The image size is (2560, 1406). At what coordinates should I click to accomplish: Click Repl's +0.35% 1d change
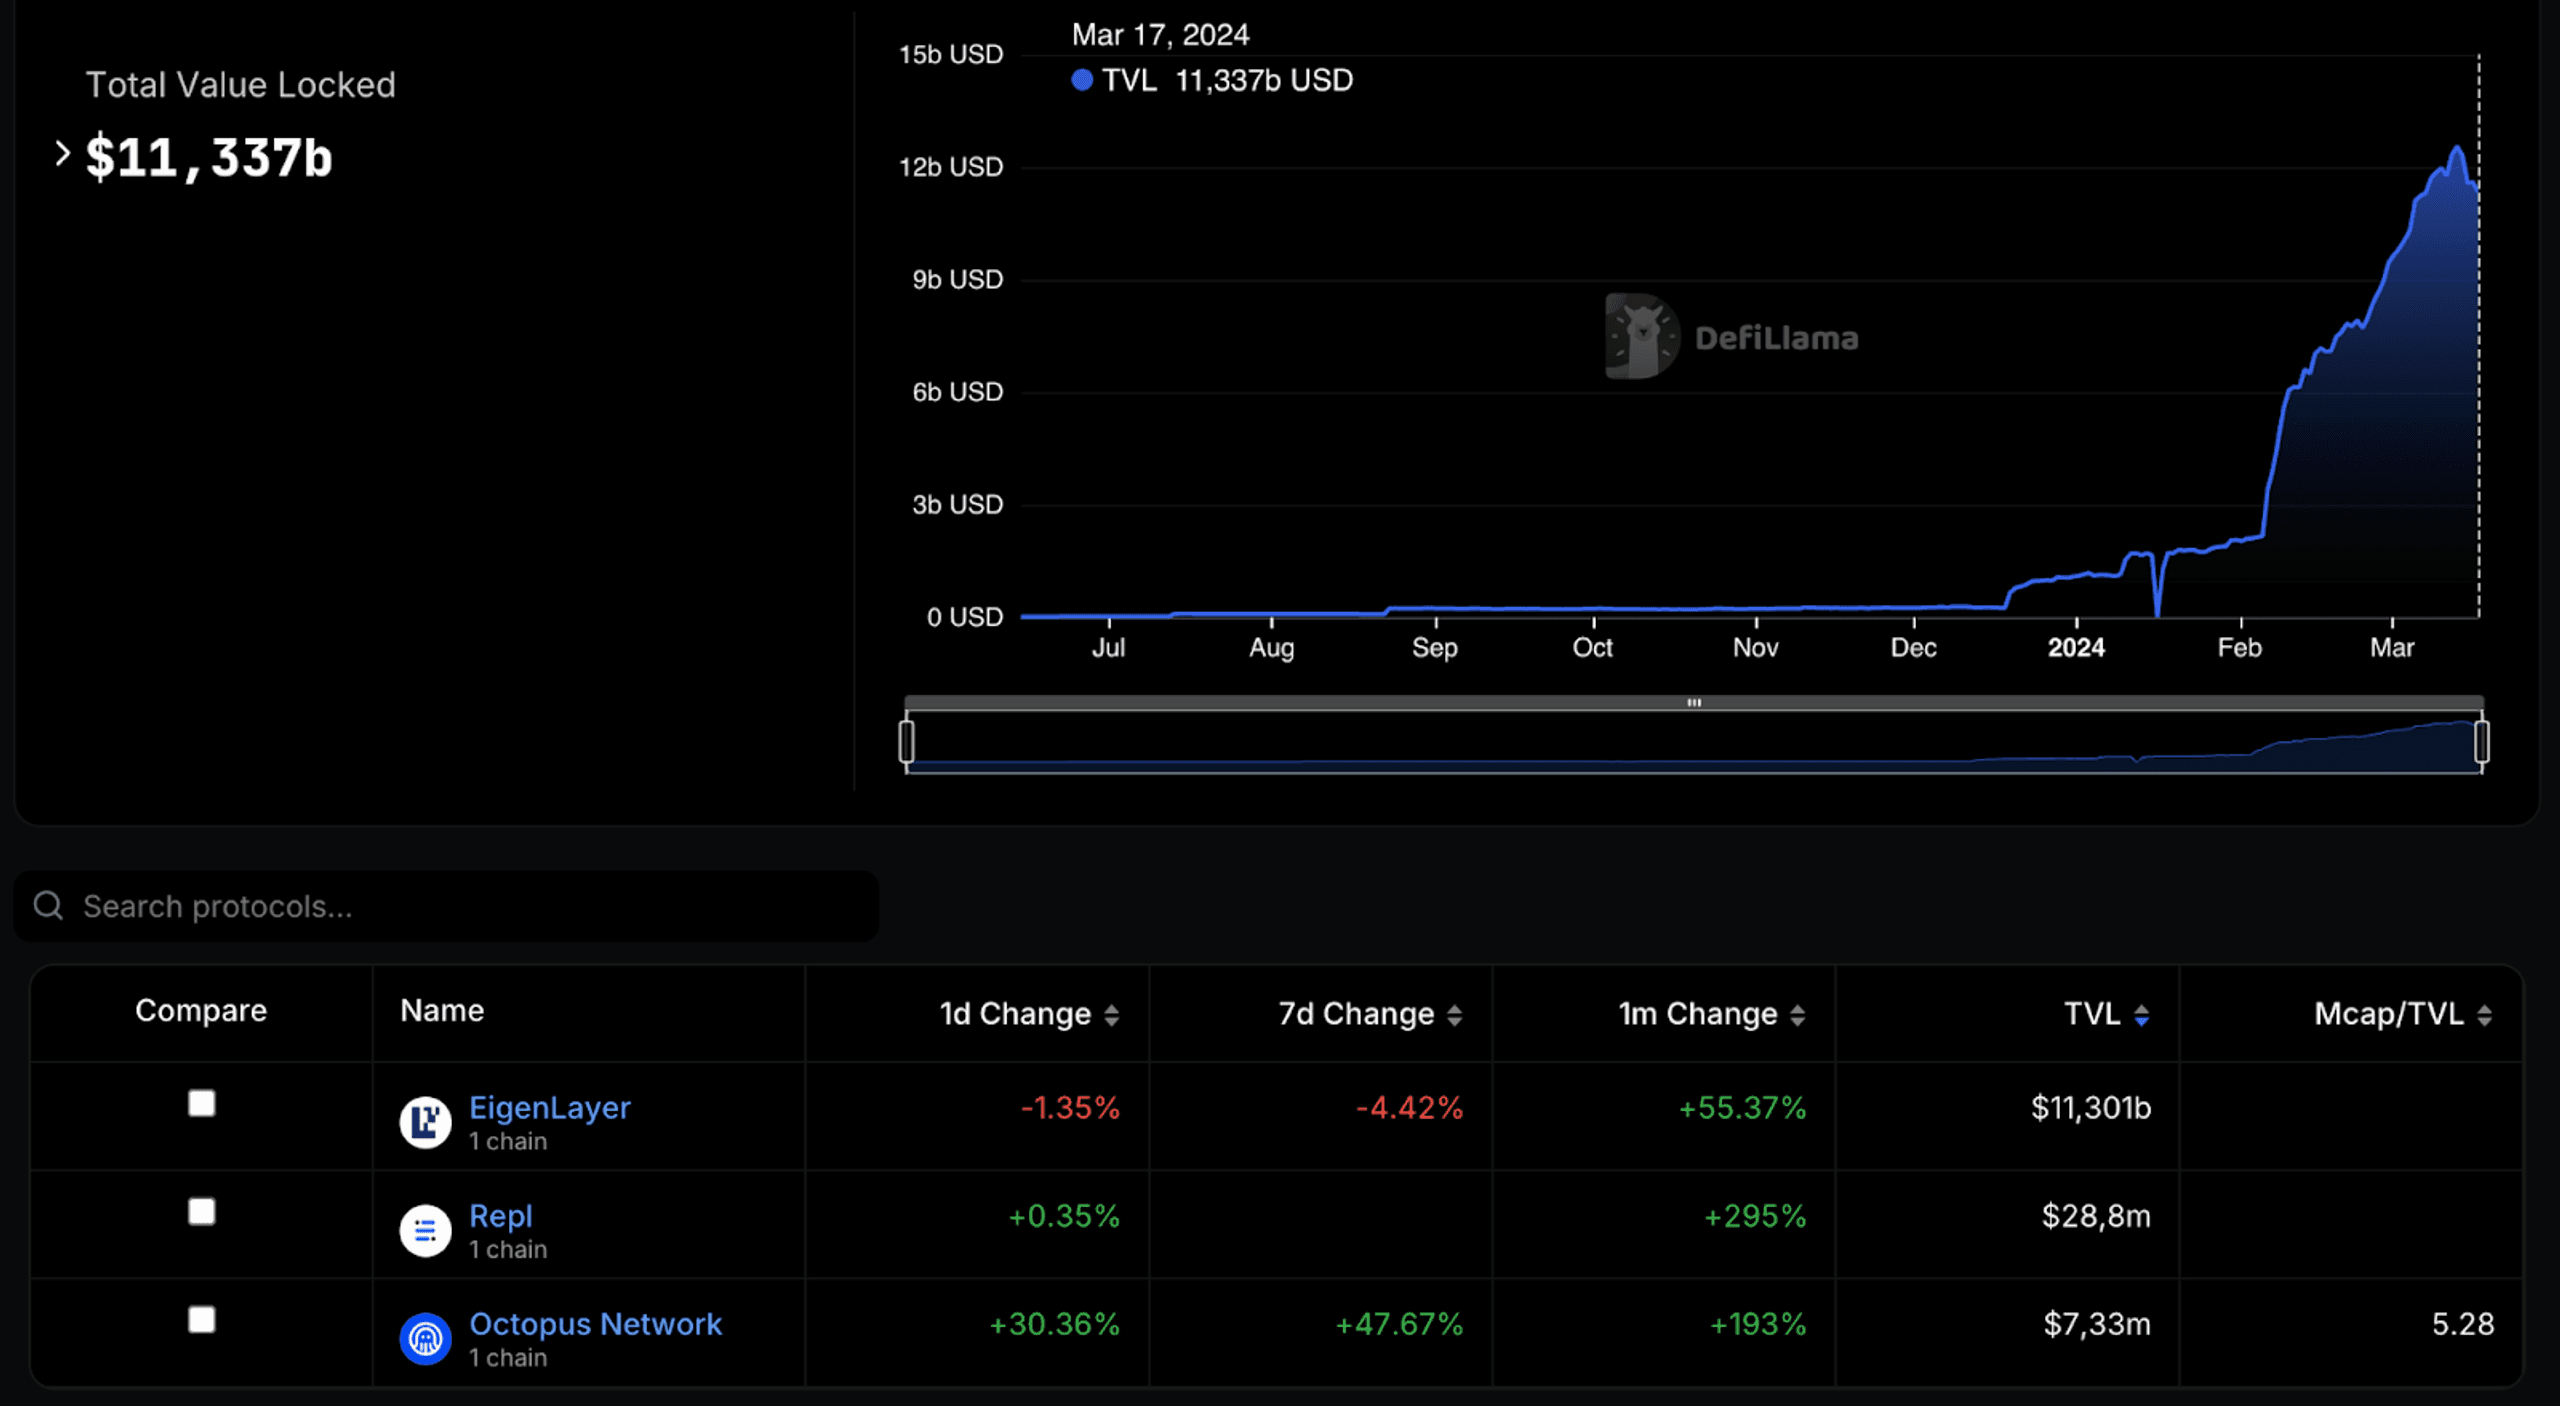point(1063,1215)
